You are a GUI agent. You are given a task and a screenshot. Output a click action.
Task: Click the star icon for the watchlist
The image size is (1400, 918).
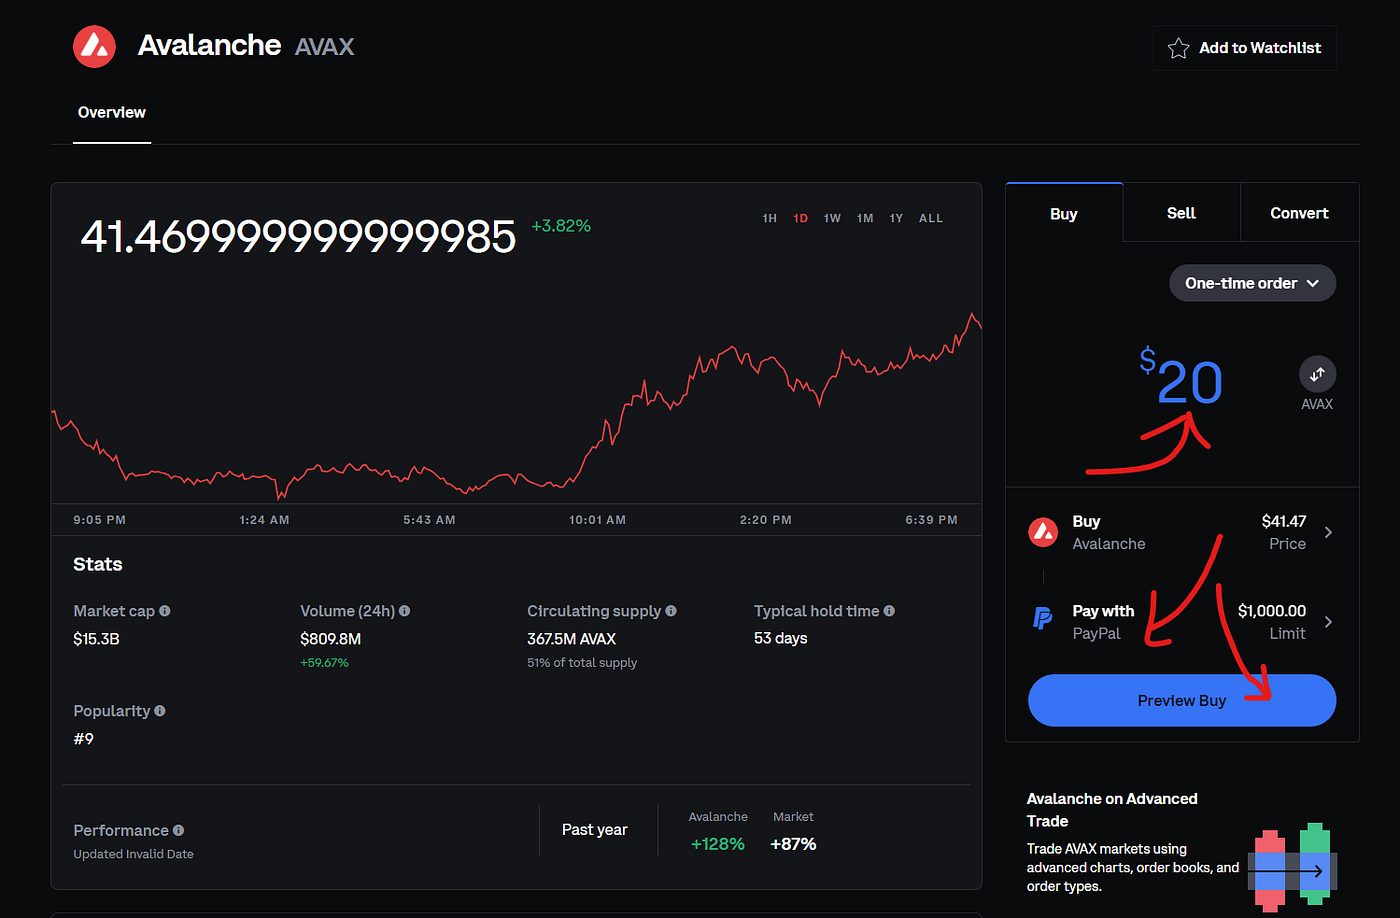[1178, 48]
